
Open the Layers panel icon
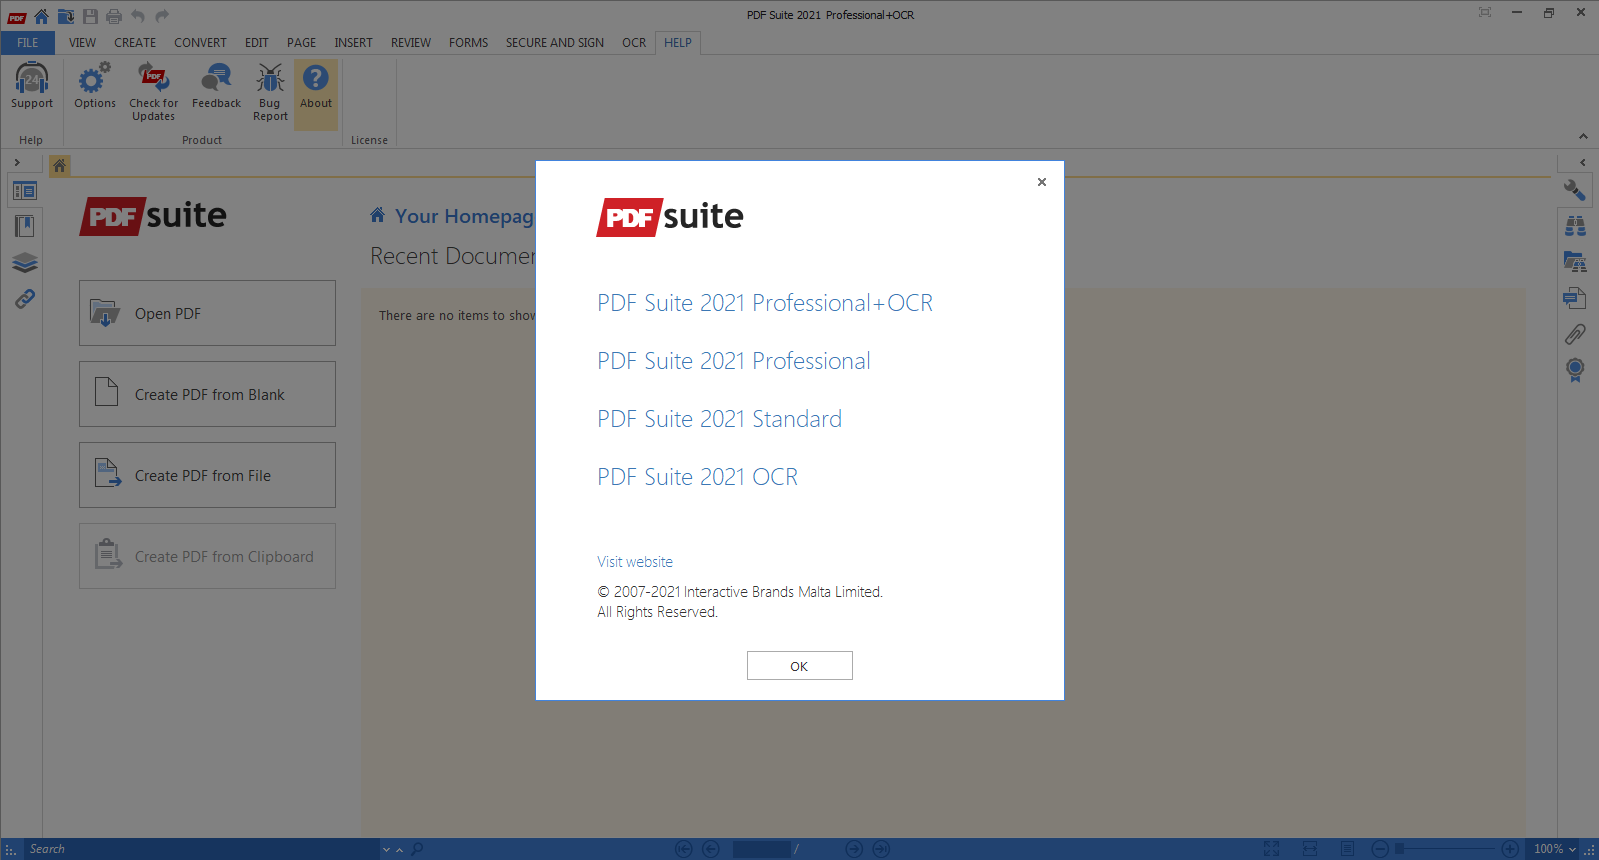[25, 263]
